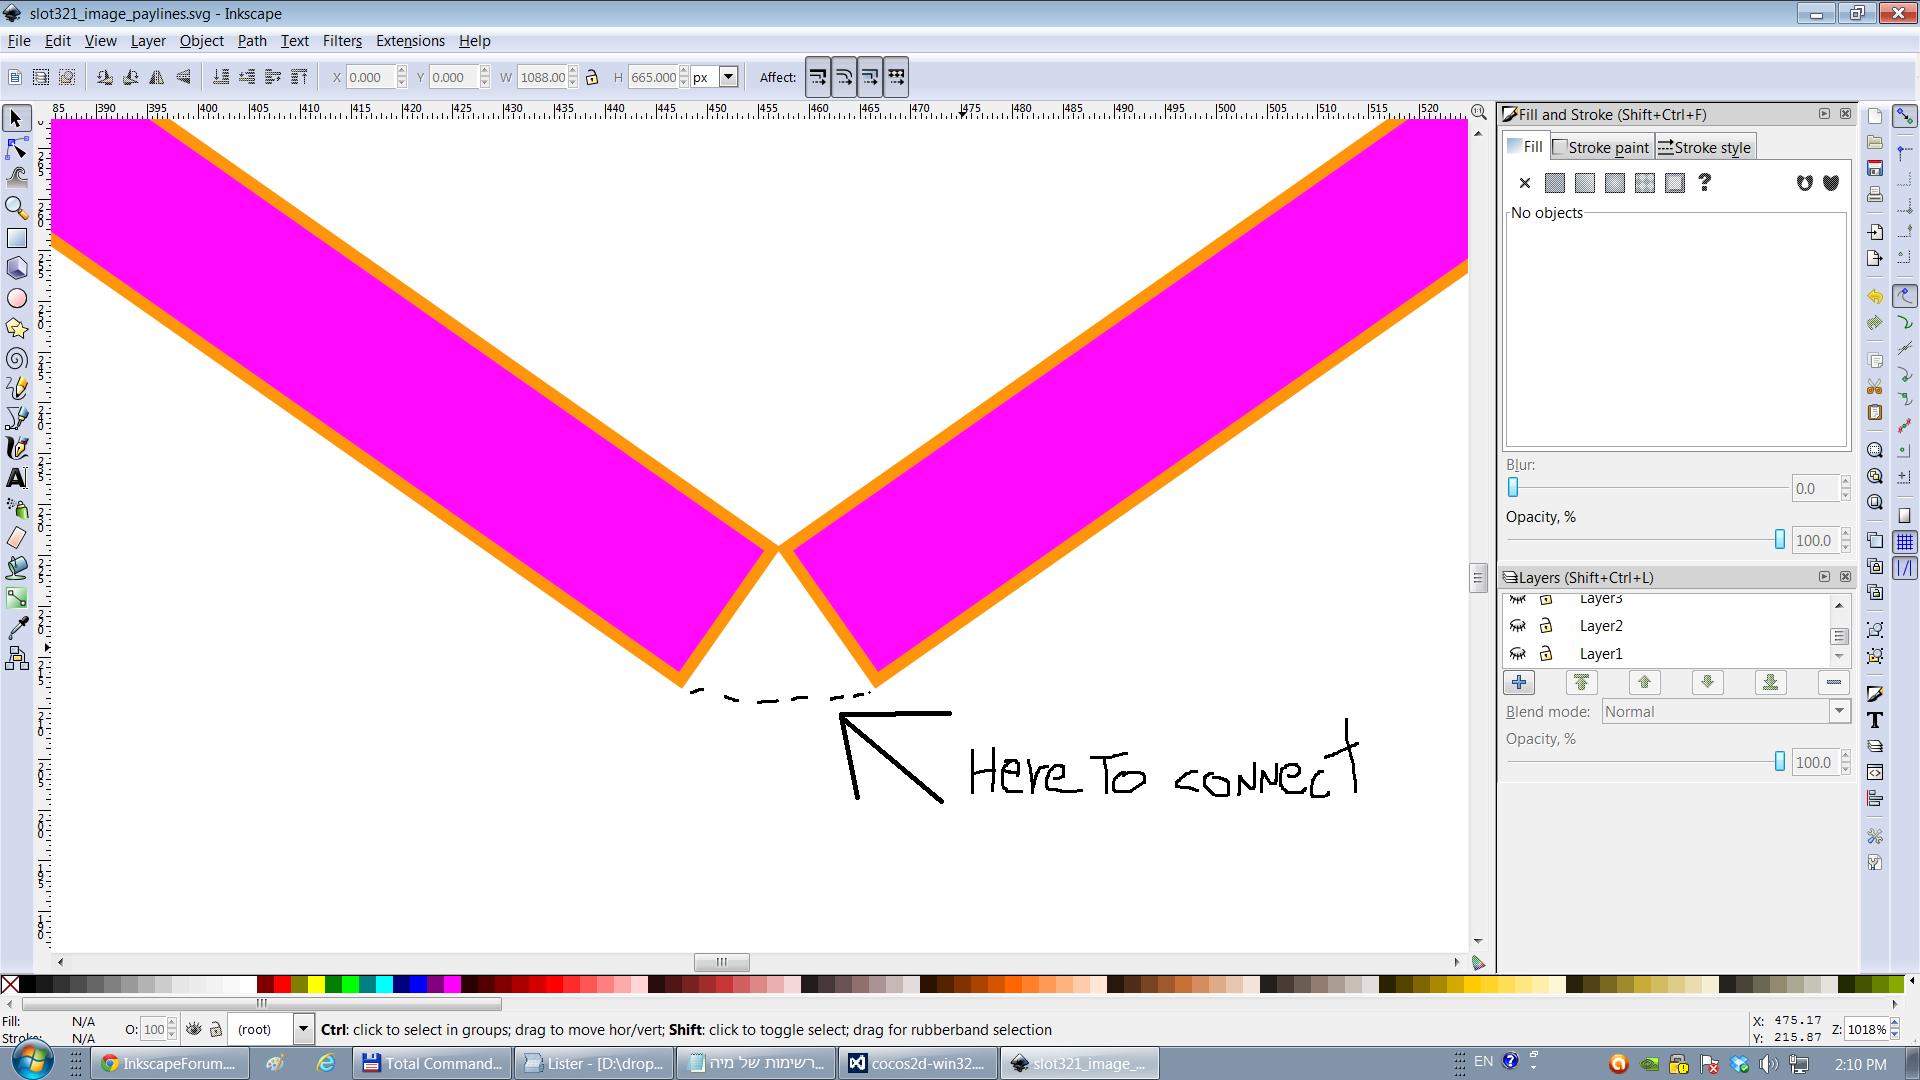Viewport: 1920px width, 1080px height.
Task: Click the add new layer plus button
Action: coord(1519,682)
